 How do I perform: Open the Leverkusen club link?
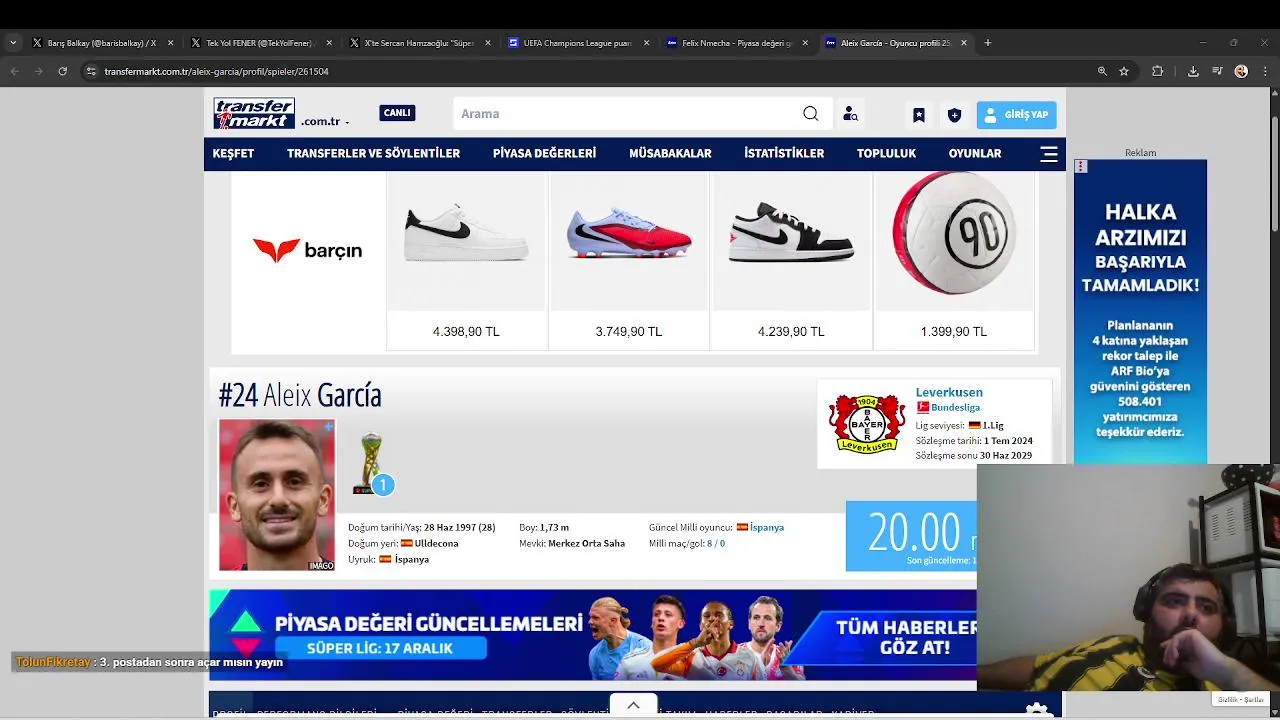[x=949, y=392]
